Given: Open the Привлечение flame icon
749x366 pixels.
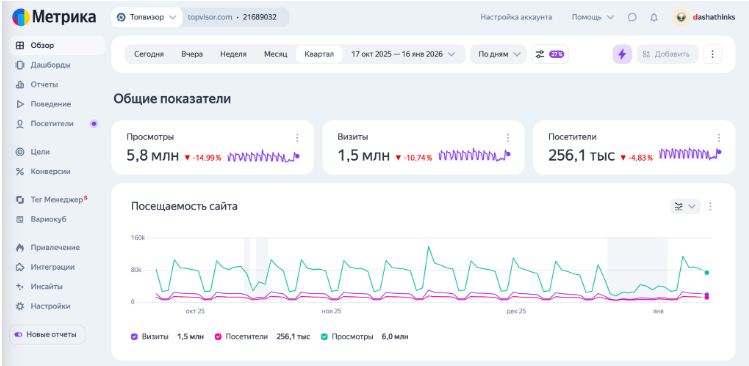Looking at the screenshot, I should click(x=20, y=248).
